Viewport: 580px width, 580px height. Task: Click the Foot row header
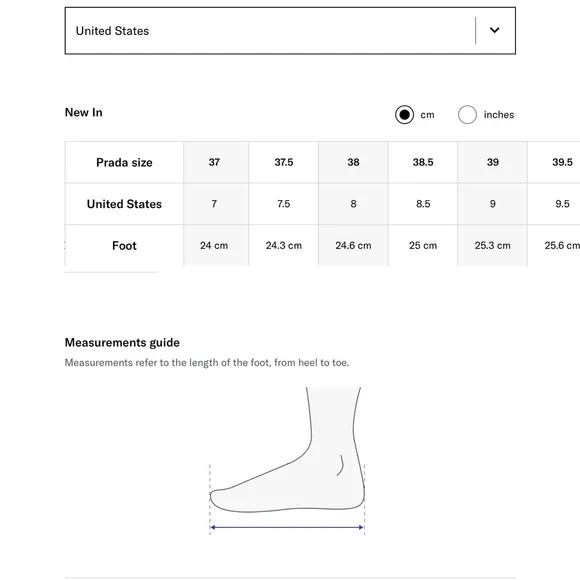124,245
